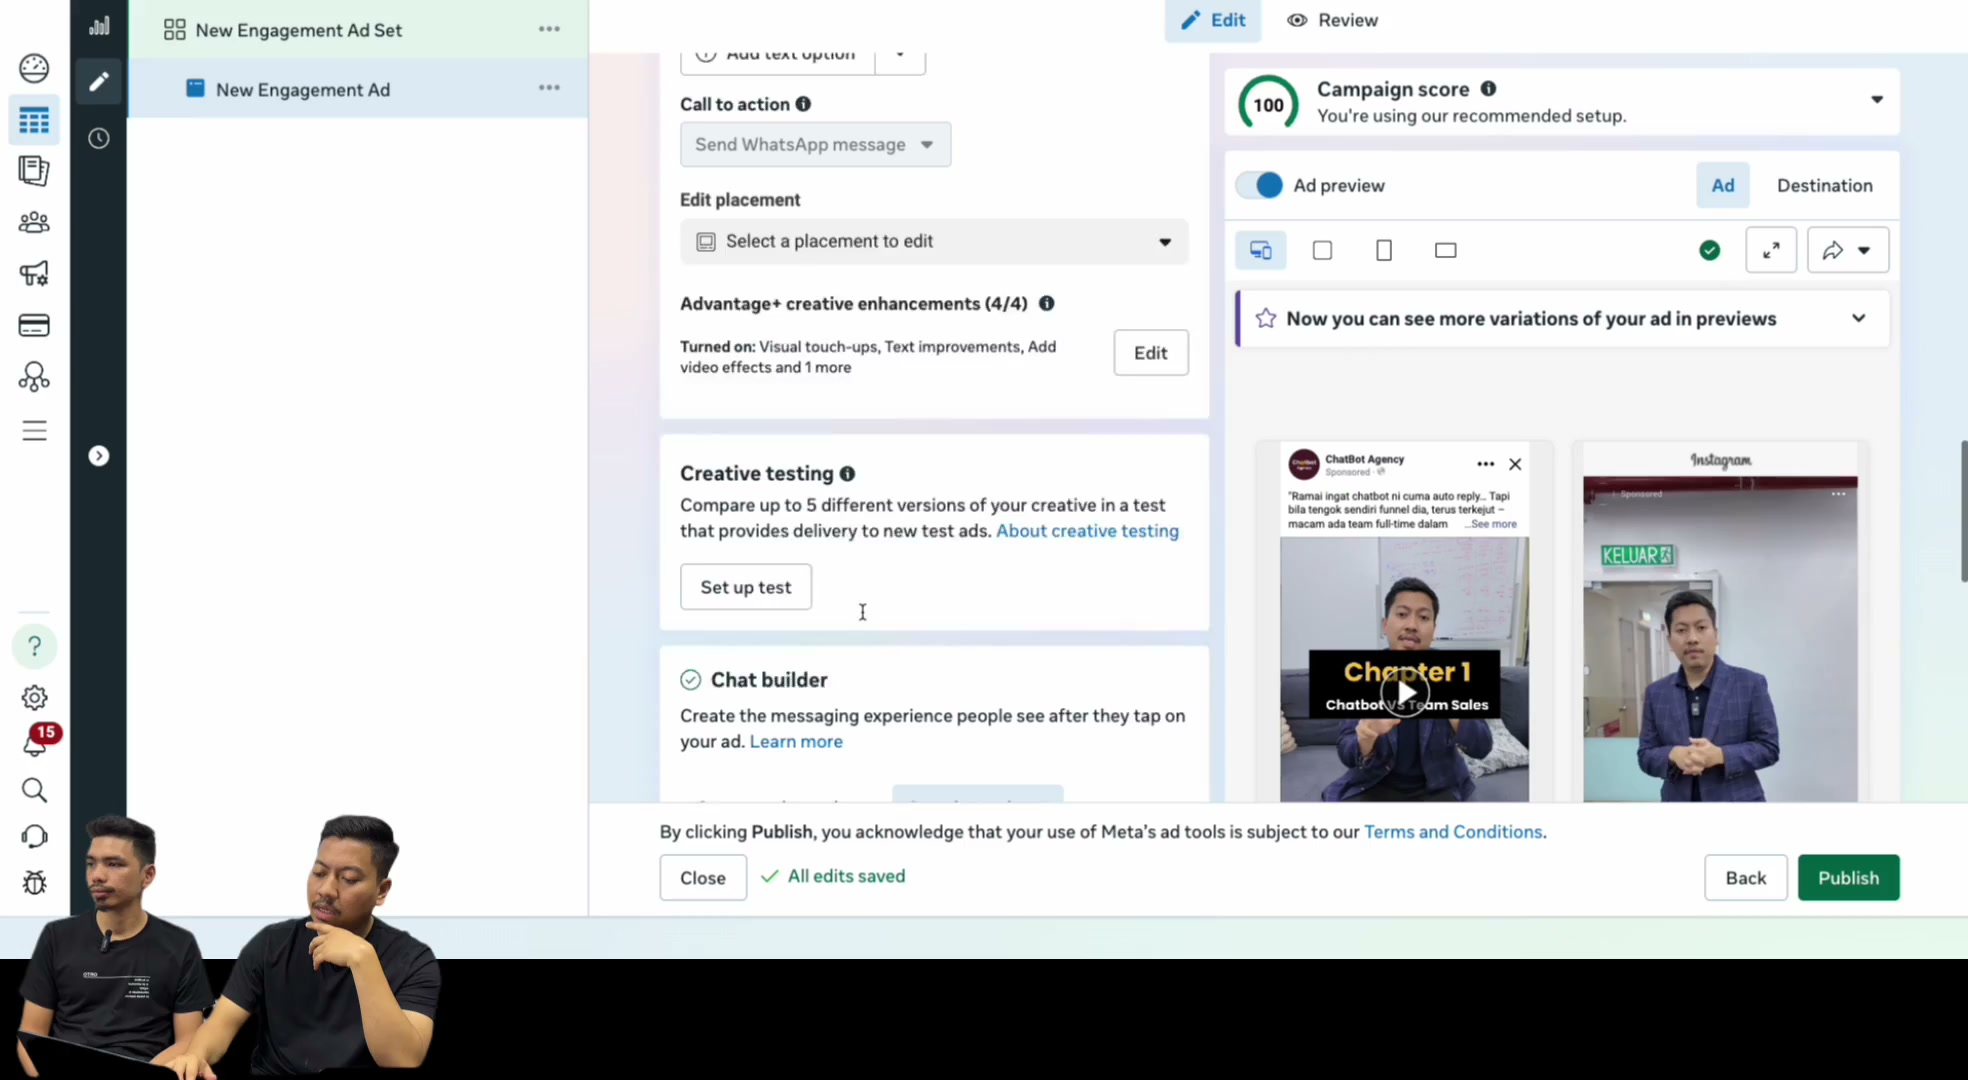Play the Chapter 1 video preview
This screenshot has height=1080, width=1968.
coord(1405,692)
